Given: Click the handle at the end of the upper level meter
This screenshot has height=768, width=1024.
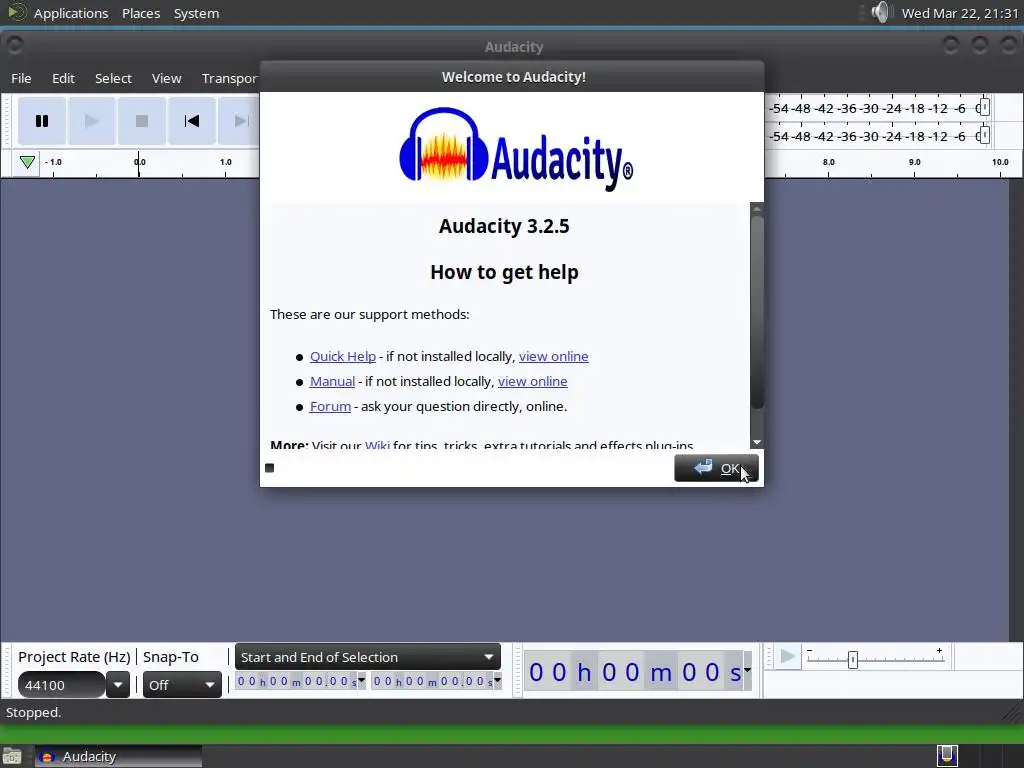Looking at the screenshot, I should 985,108.
